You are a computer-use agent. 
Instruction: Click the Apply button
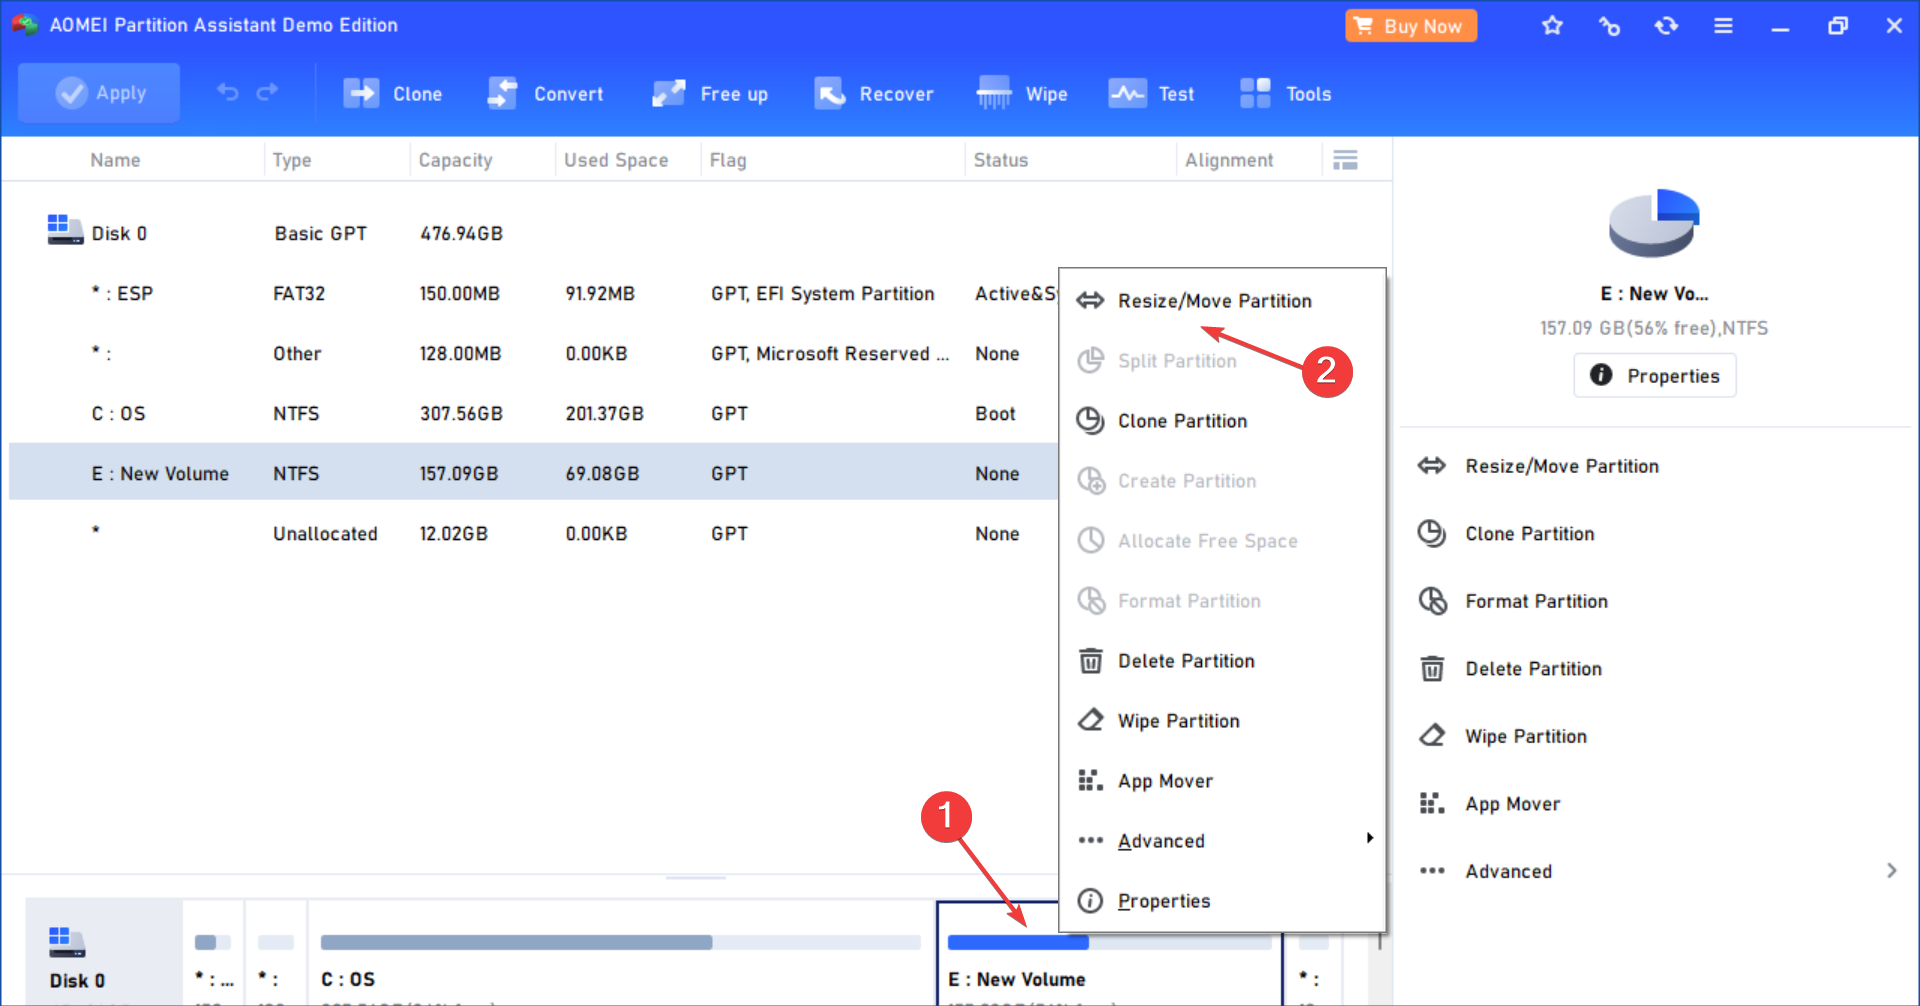[99, 93]
